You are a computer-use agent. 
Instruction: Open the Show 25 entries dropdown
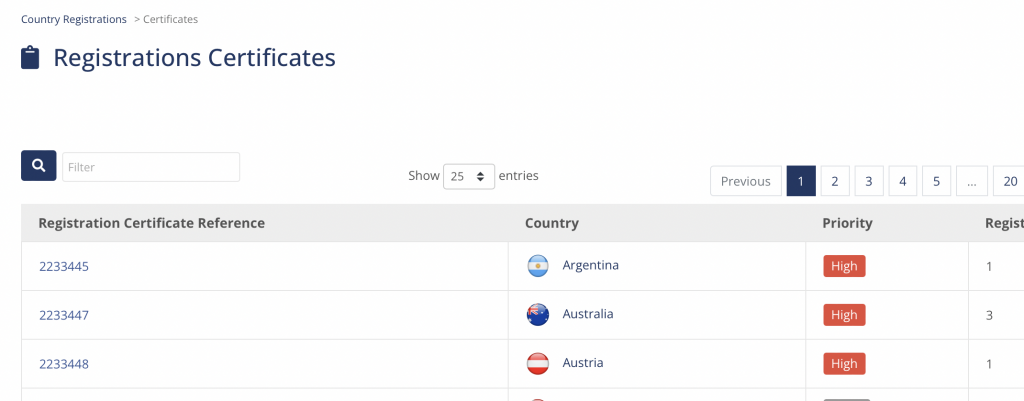pyautogui.click(x=469, y=176)
